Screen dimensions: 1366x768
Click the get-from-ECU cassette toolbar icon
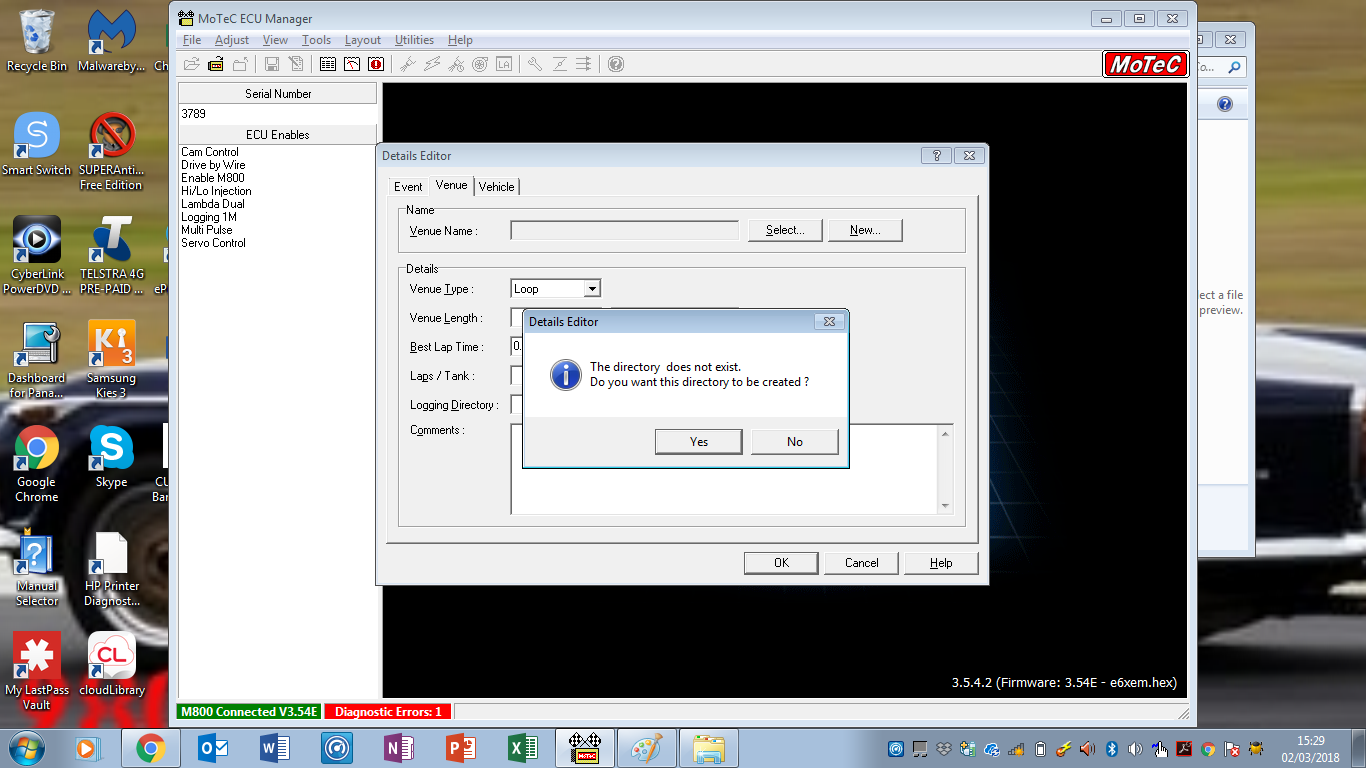tap(216, 64)
